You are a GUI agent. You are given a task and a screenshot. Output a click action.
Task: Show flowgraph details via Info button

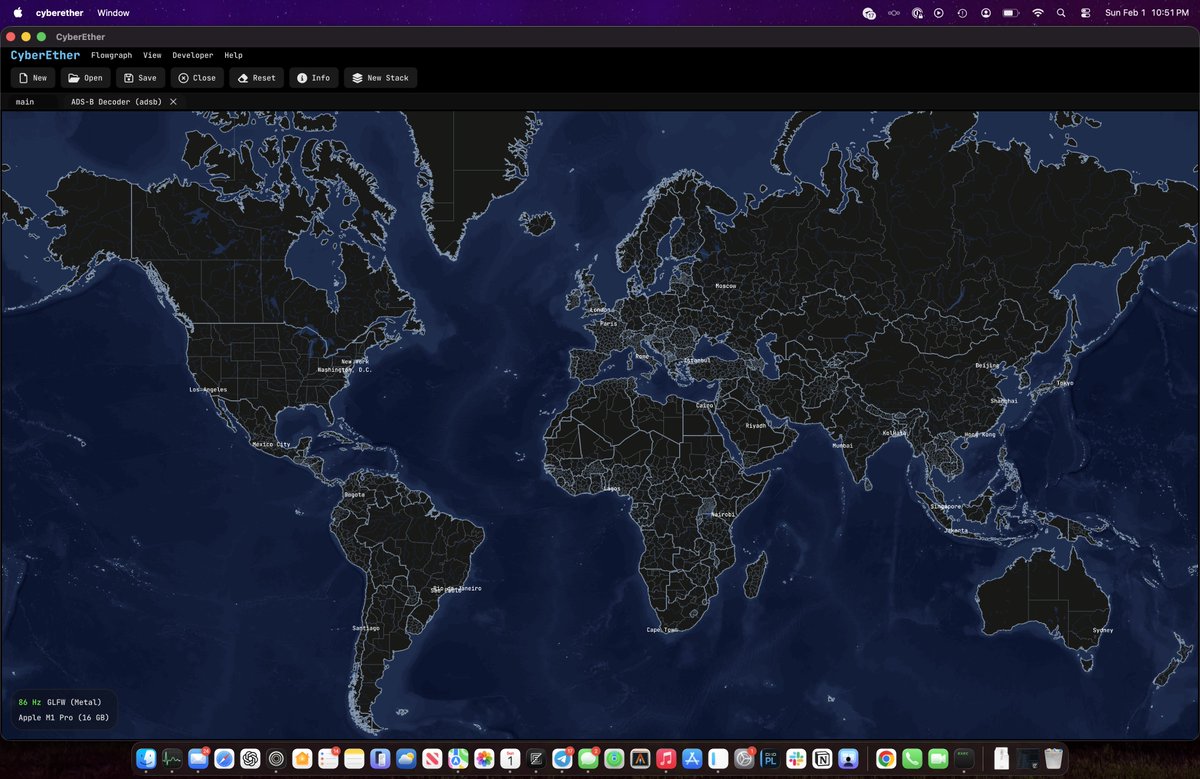(314, 77)
